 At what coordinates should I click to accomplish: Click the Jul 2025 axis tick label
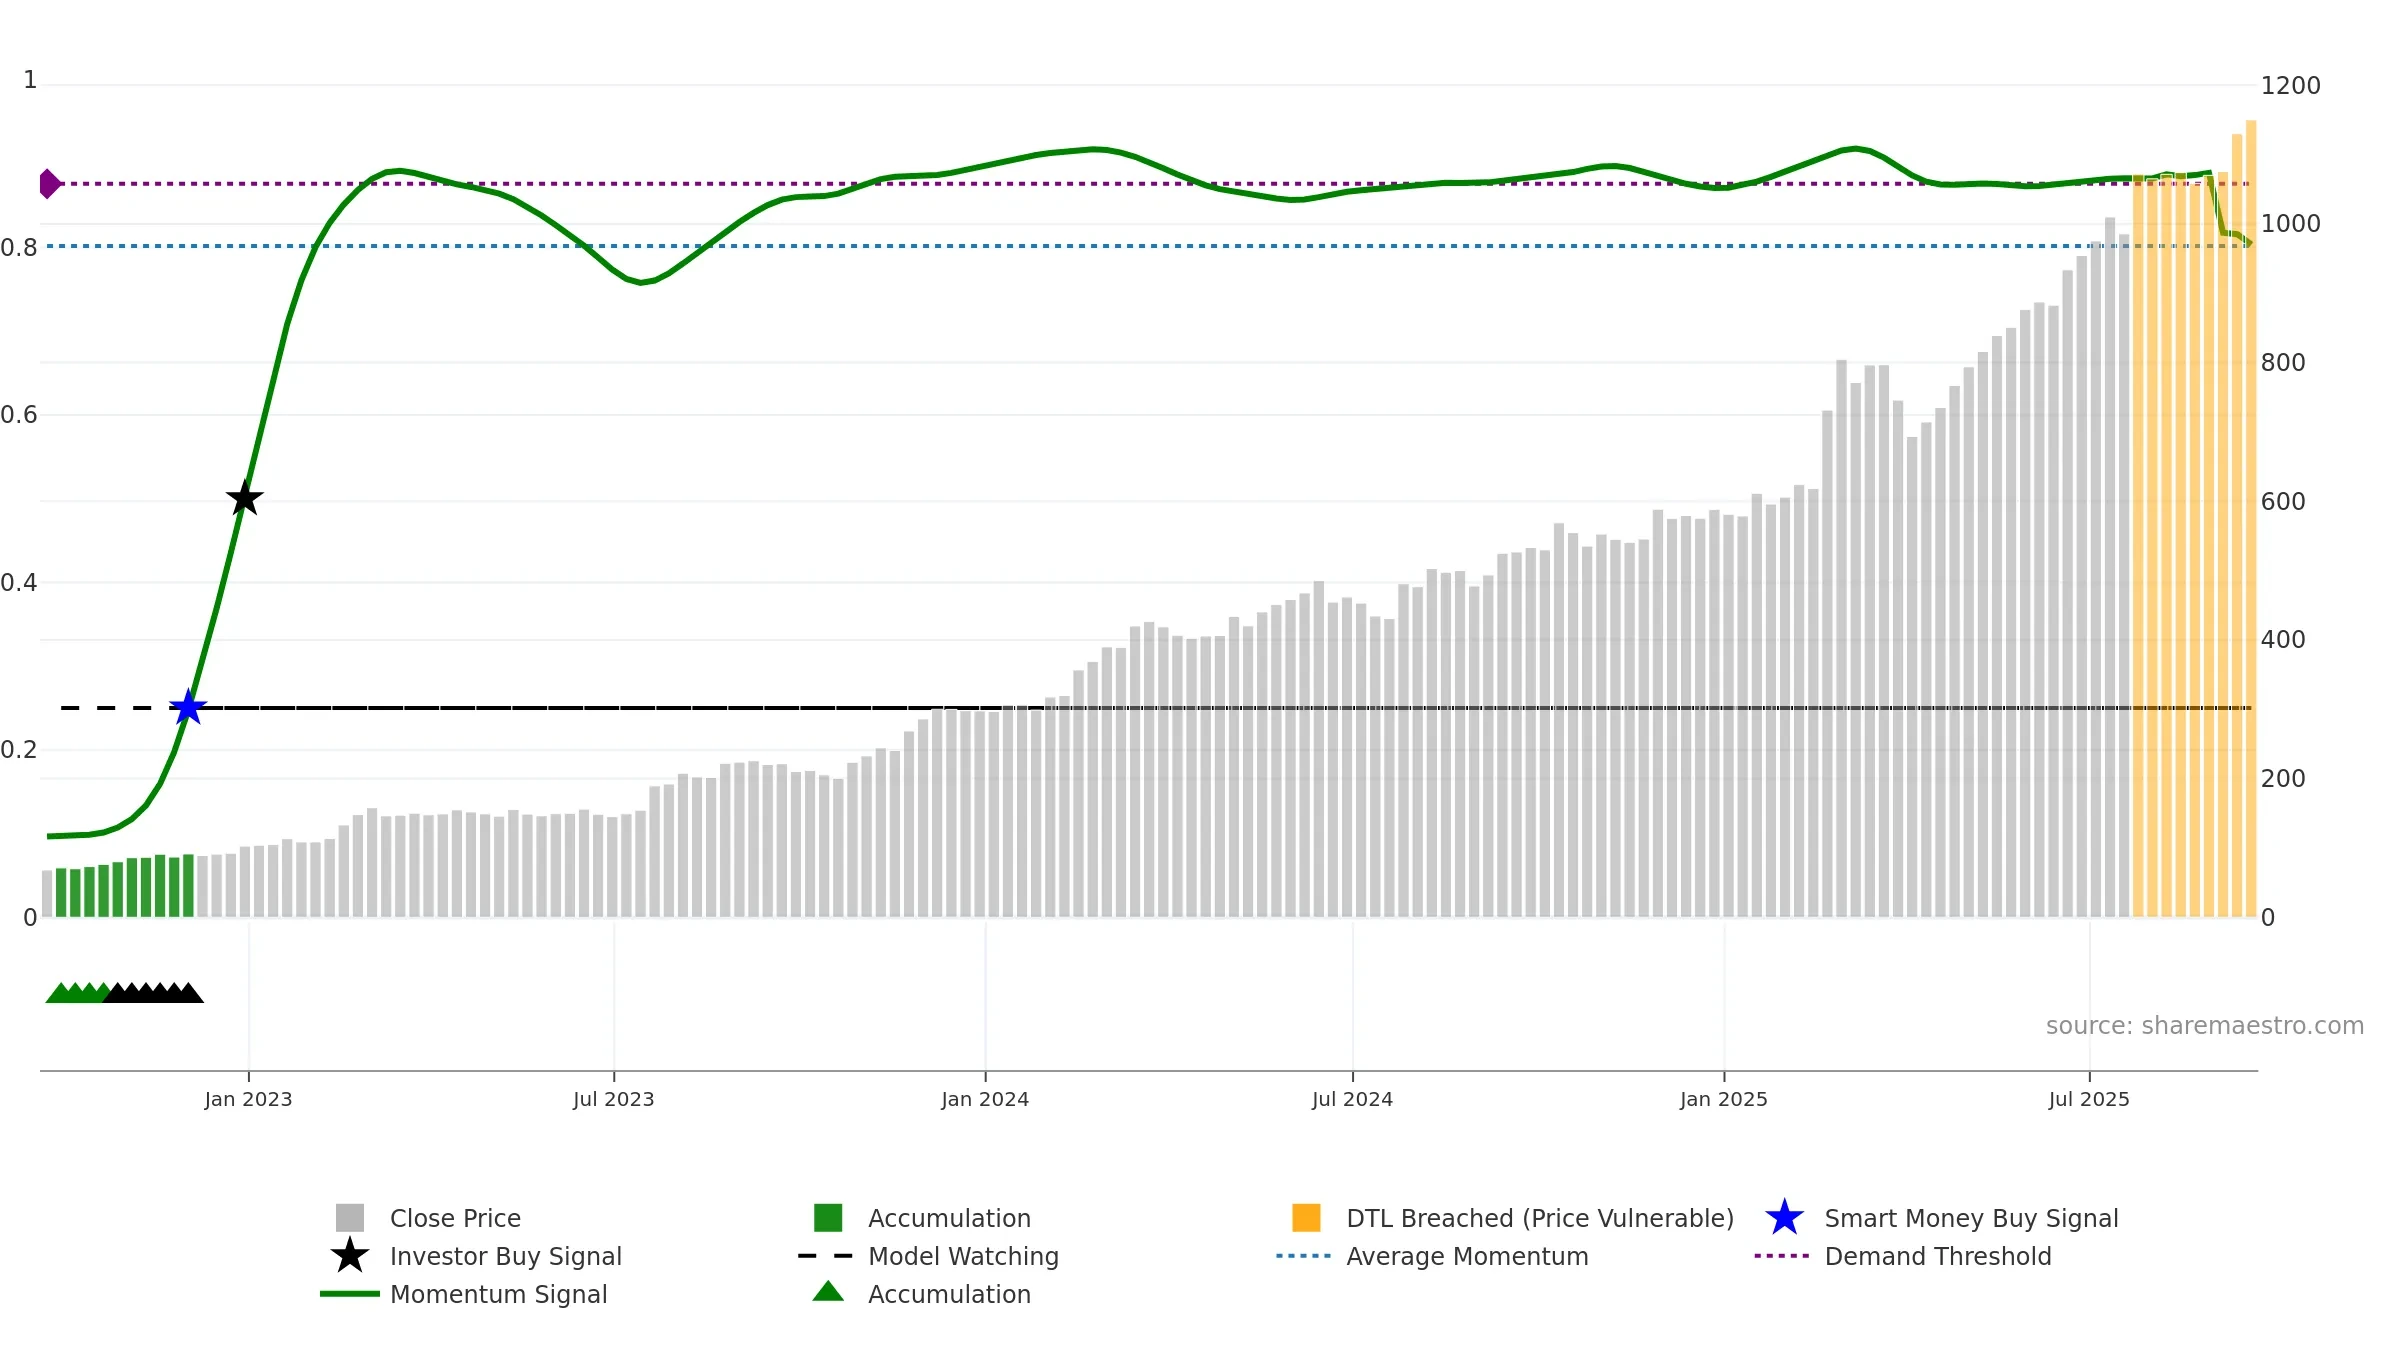pos(2089,1099)
